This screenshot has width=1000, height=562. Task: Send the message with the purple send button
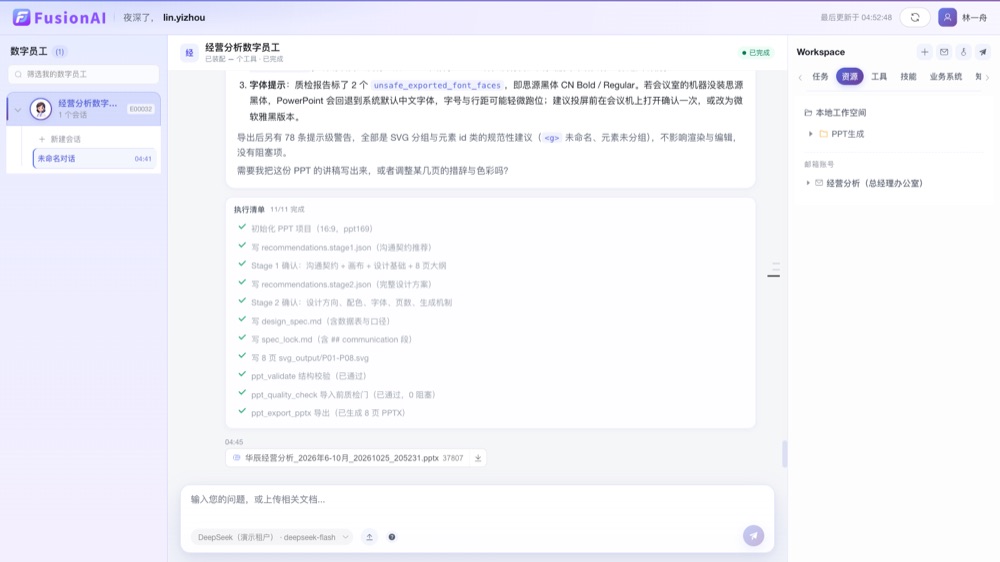pyautogui.click(x=753, y=536)
